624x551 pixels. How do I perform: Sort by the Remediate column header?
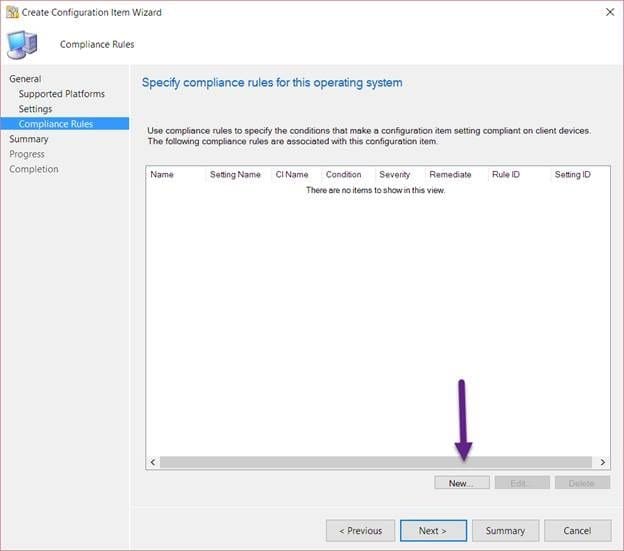tap(456, 174)
